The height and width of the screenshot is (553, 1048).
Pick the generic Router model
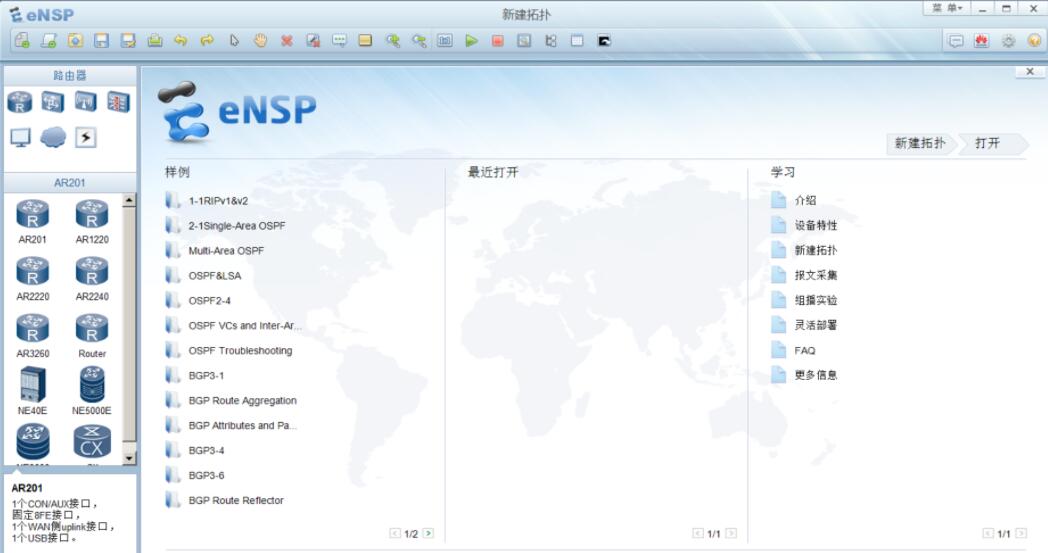tap(92, 336)
